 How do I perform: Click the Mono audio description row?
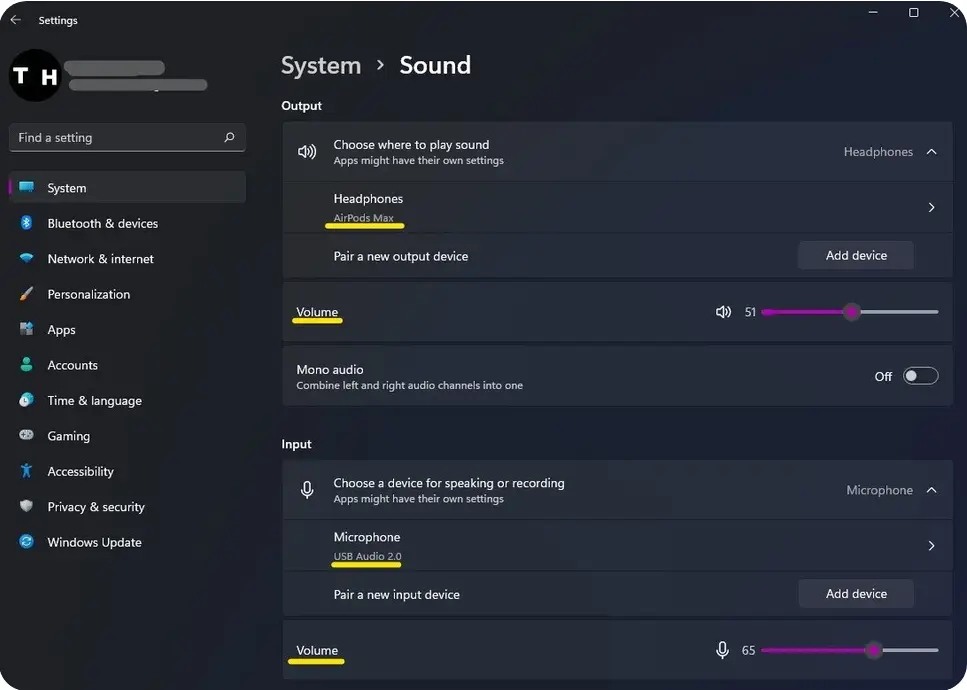(617, 376)
